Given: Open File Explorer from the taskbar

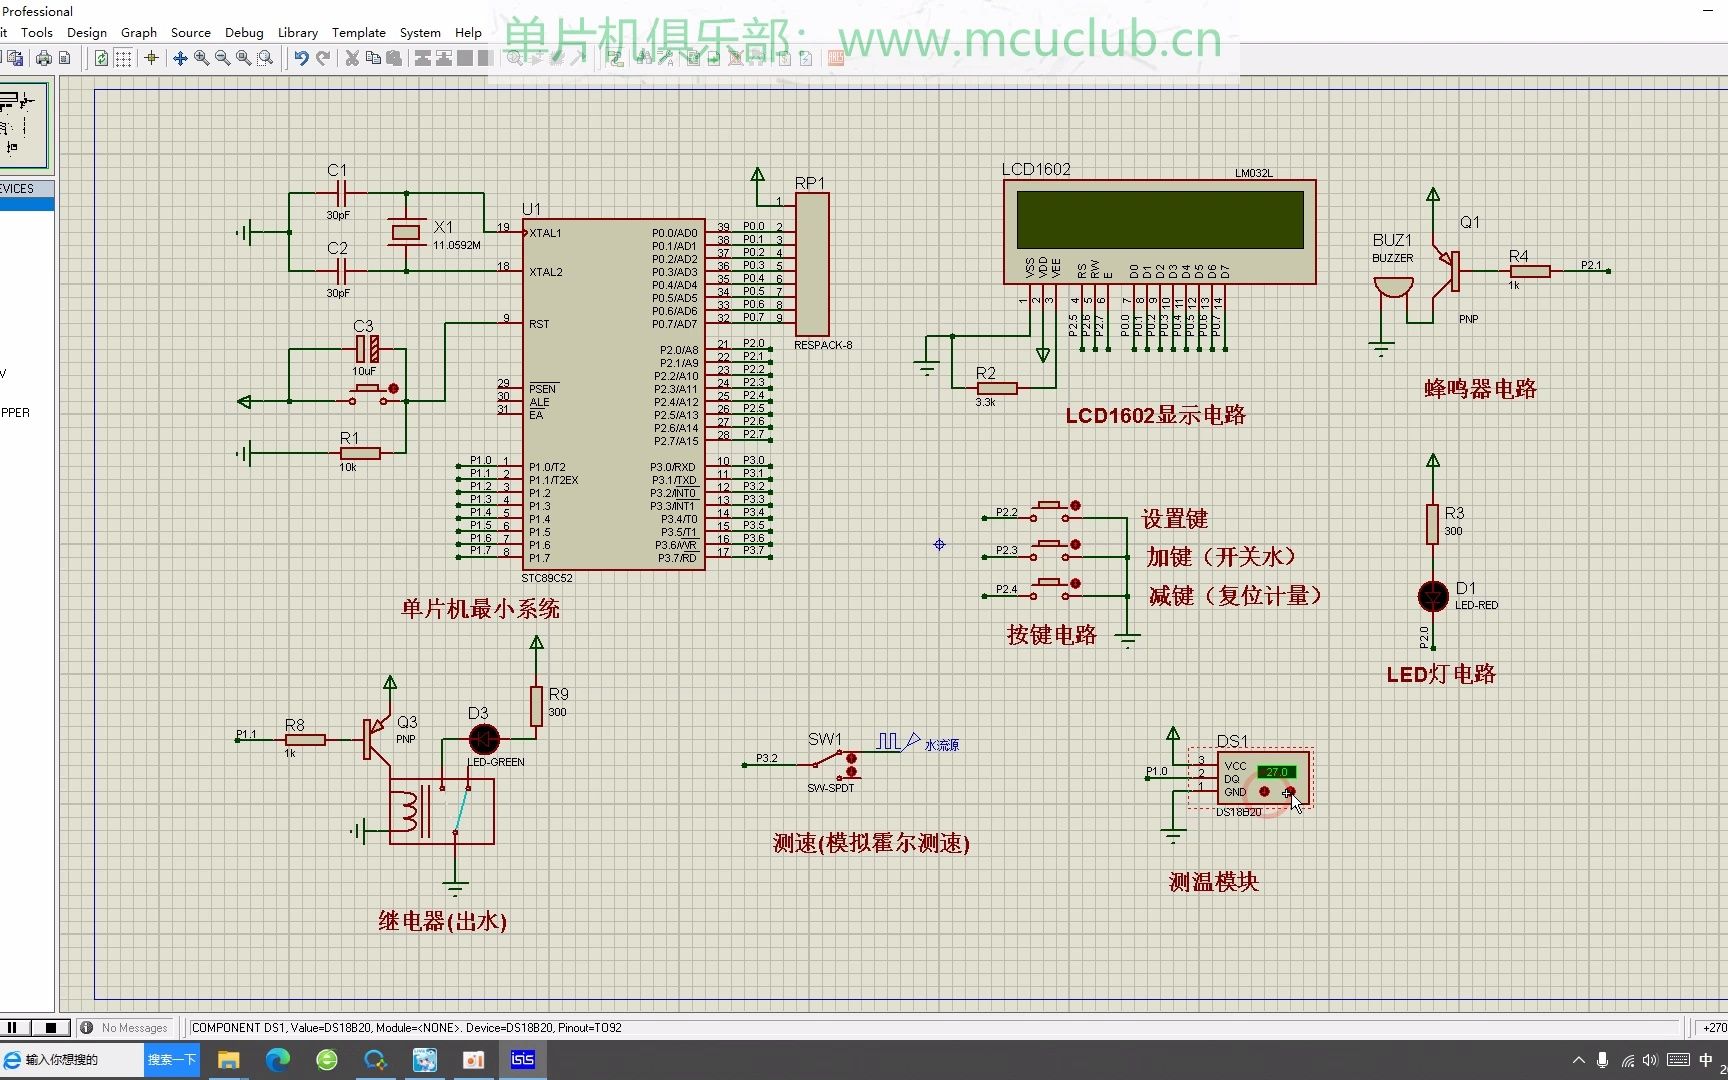Looking at the screenshot, I should tap(229, 1060).
